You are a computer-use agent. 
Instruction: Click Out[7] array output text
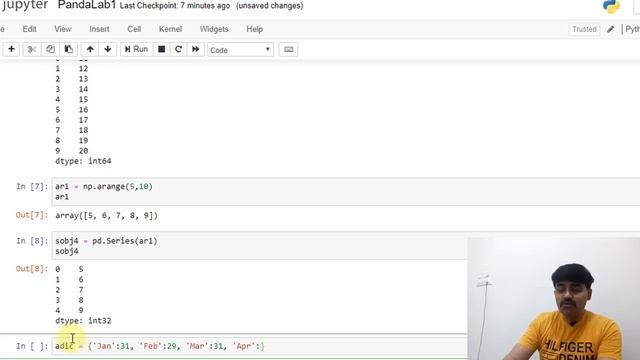tap(107, 215)
